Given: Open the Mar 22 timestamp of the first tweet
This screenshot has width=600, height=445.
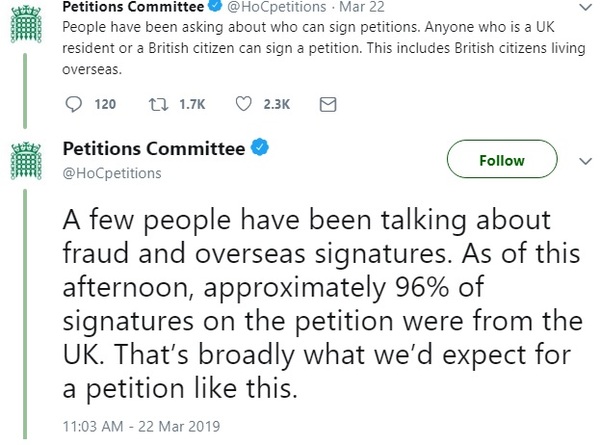Looking at the screenshot, I should point(345,7).
